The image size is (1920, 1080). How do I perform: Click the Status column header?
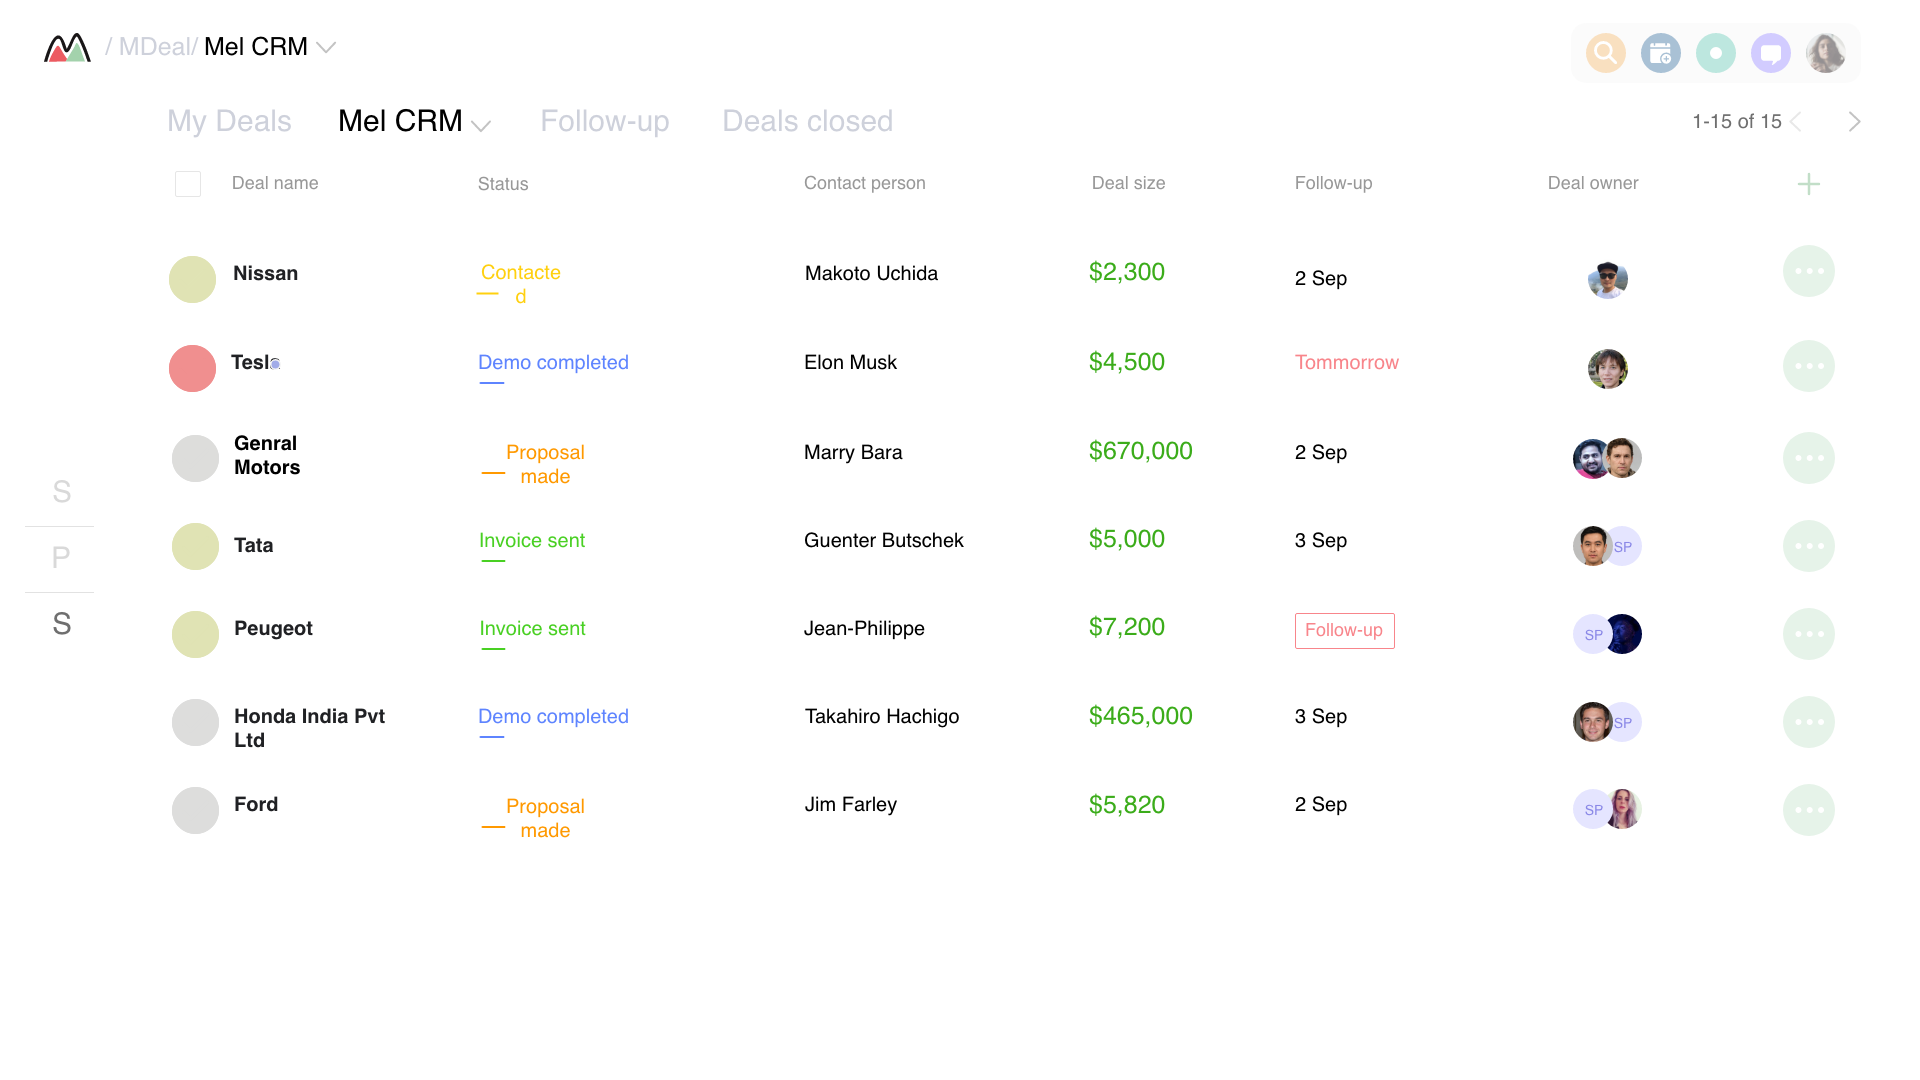(x=503, y=184)
